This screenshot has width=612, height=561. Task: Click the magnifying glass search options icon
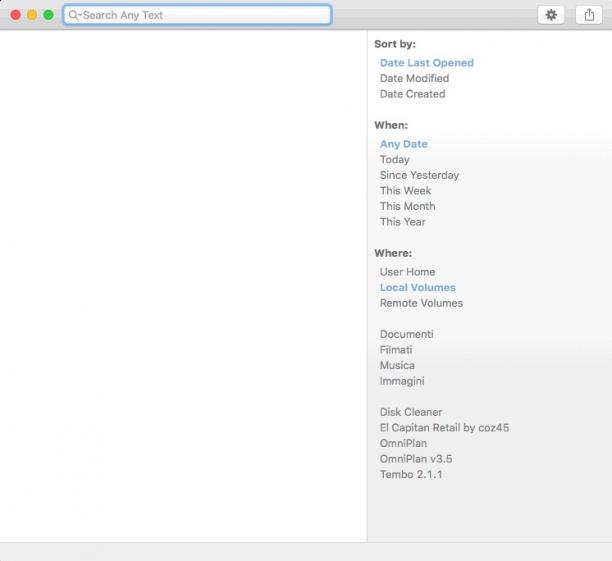[74, 15]
